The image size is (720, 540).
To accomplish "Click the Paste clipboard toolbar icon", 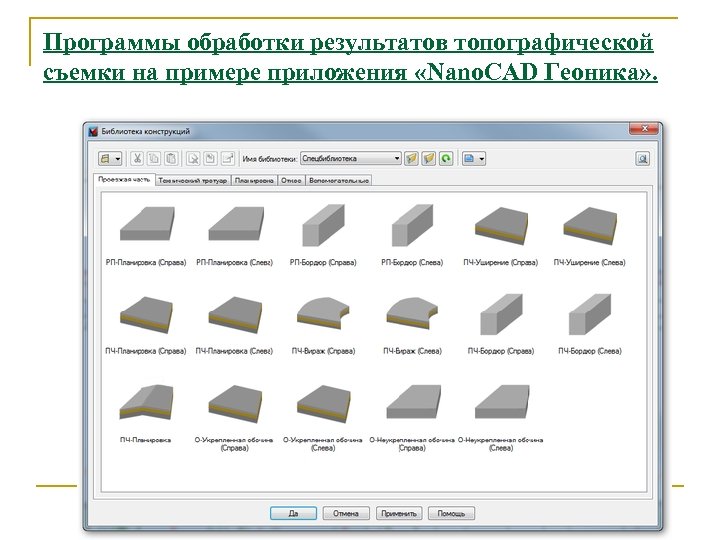I will click(x=171, y=159).
